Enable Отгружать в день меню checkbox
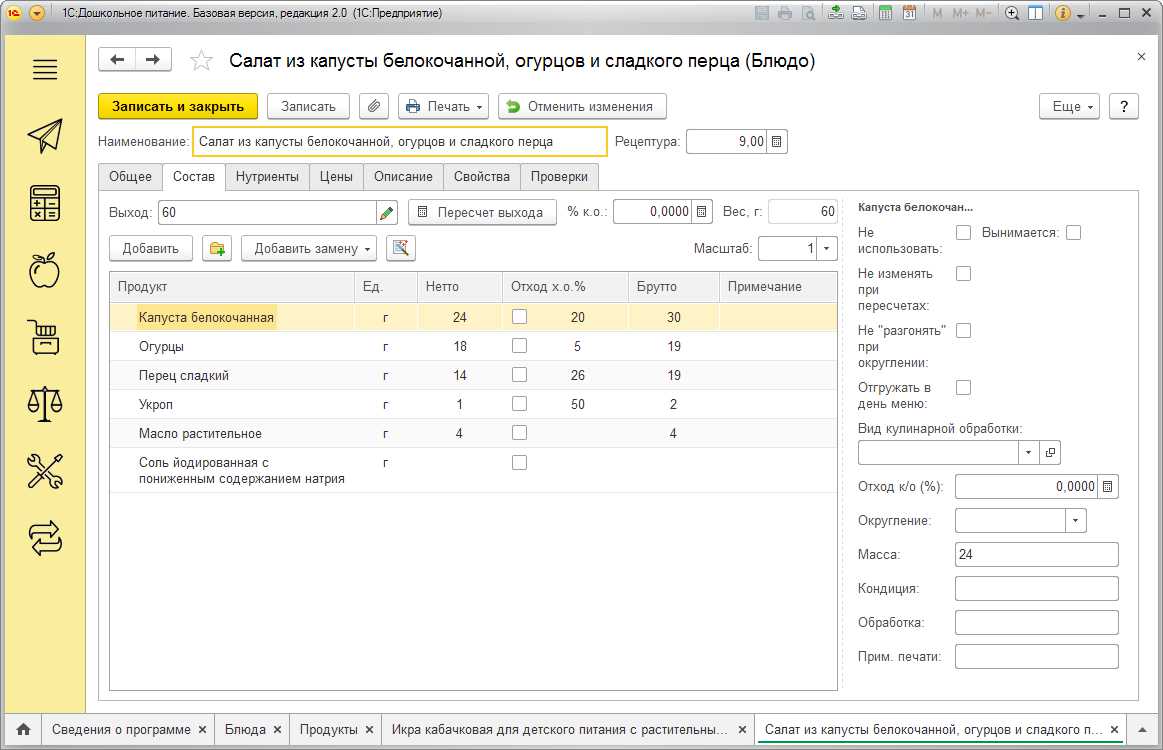 point(963,387)
